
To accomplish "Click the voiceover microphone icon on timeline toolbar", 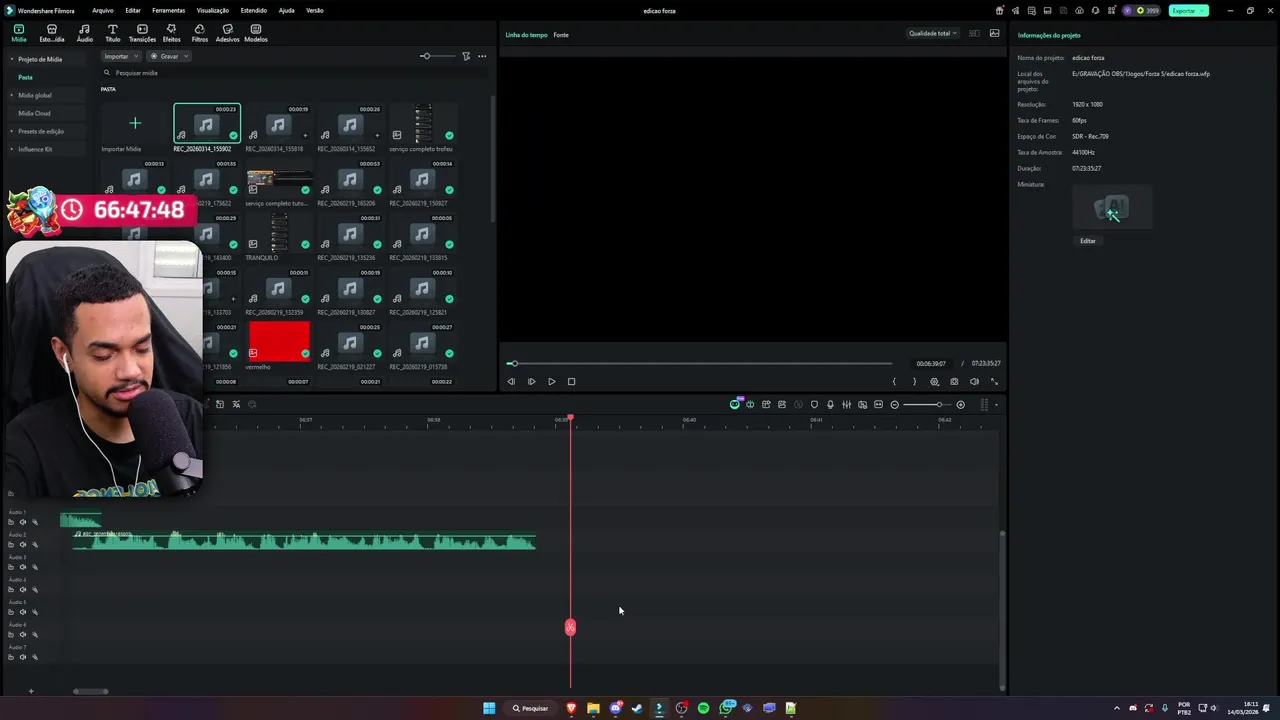I will click(x=830, y=404).
